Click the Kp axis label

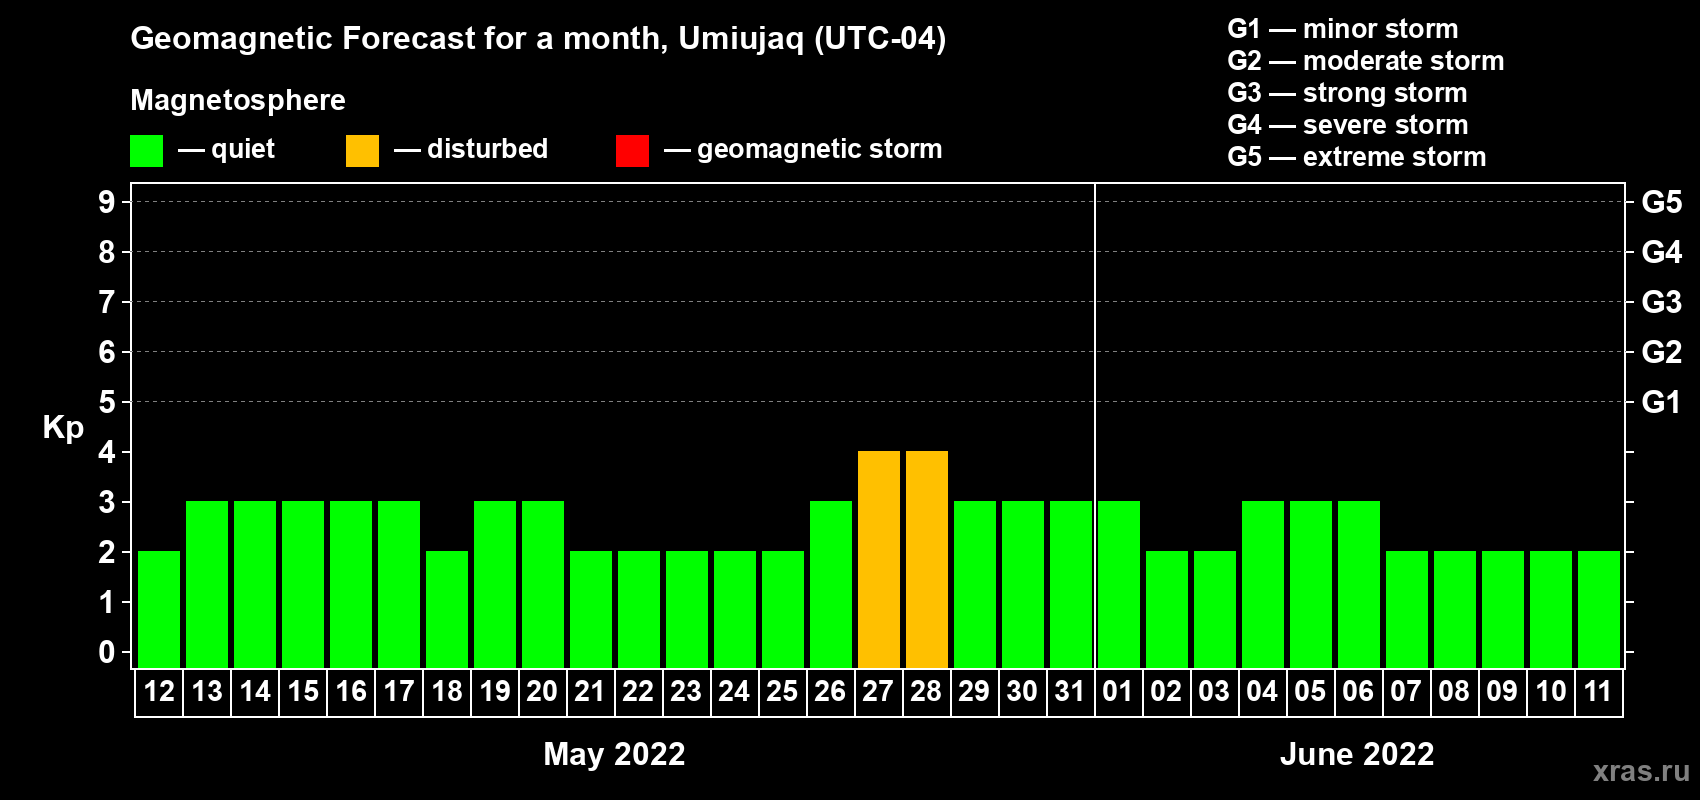coord(63,428)
